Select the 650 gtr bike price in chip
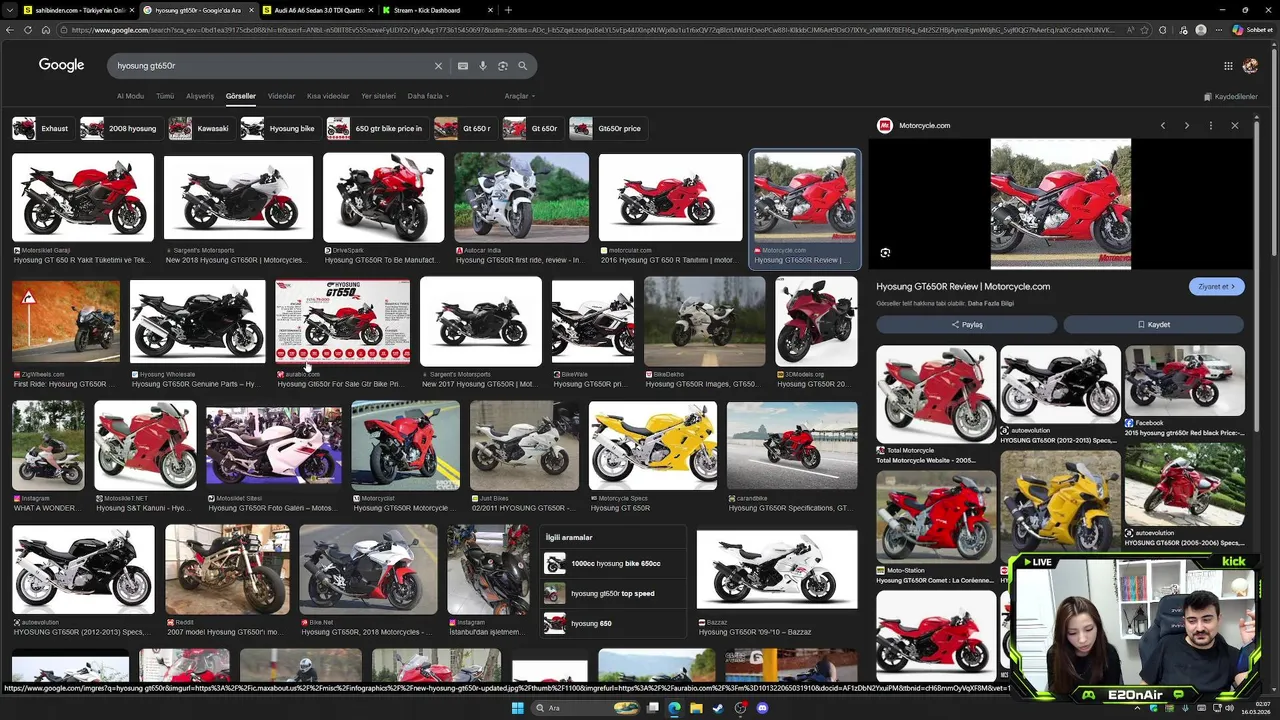This screenshot has height=720, width=1280. (376, 128)
